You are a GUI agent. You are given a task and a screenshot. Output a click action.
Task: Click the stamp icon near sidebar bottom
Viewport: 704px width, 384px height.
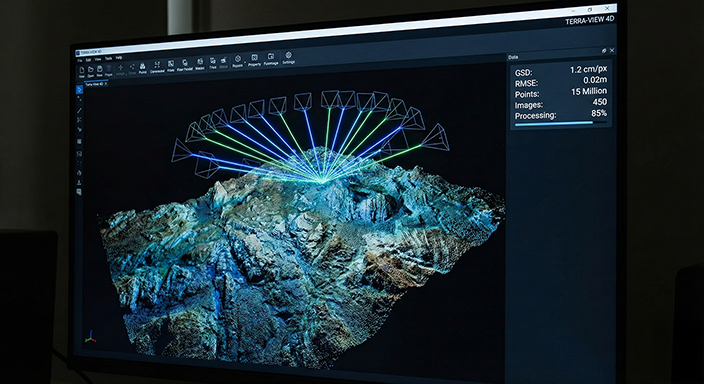[x=79, y=182]
